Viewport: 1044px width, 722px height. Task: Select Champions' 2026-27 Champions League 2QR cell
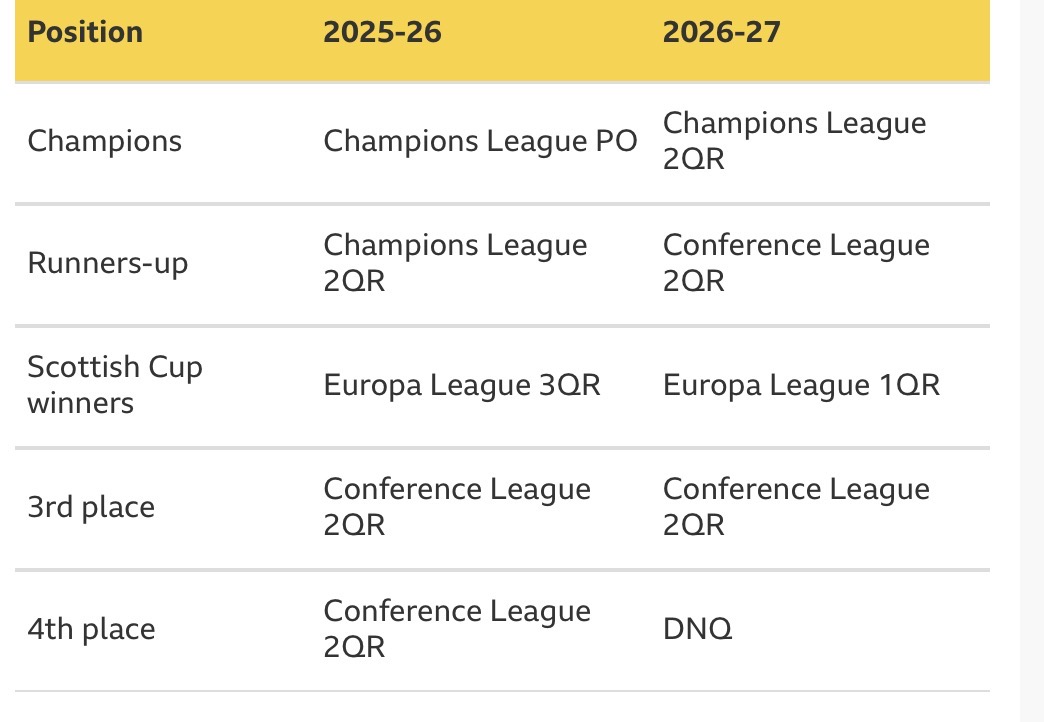(x=794, y=140)
